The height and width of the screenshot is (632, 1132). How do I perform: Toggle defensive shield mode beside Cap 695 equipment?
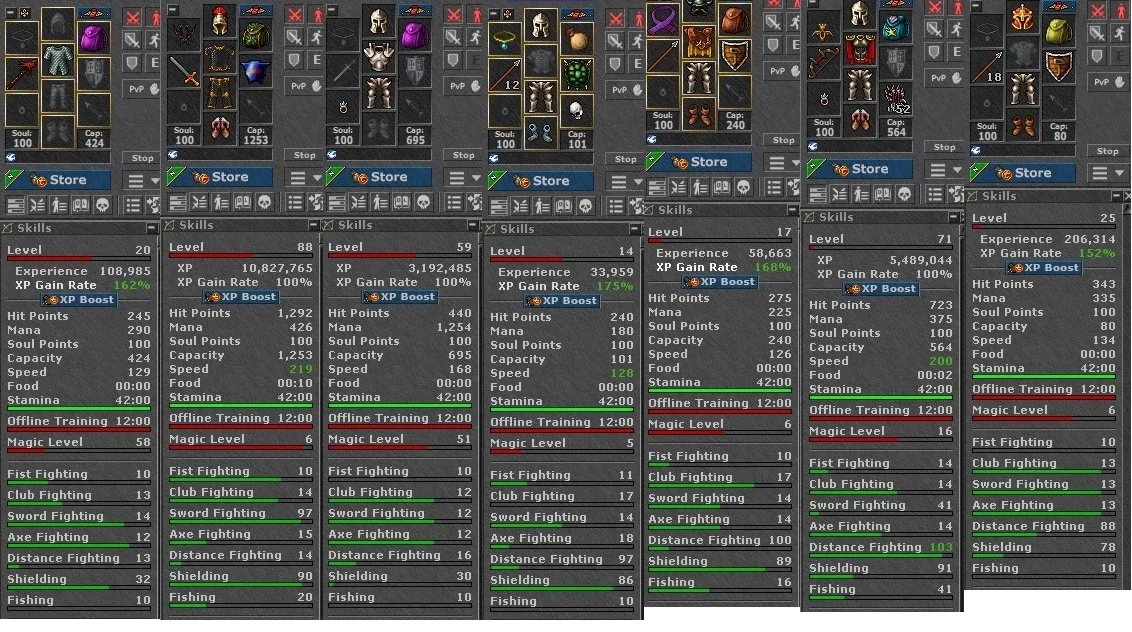pos(453,59)
